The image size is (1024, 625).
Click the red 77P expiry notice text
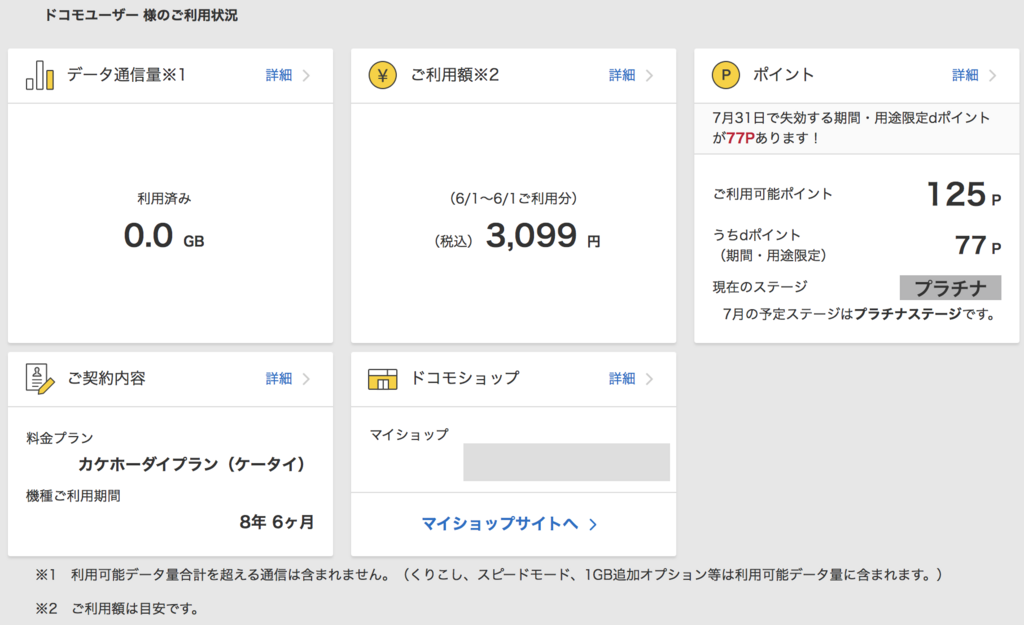click(x=741, y=138)
